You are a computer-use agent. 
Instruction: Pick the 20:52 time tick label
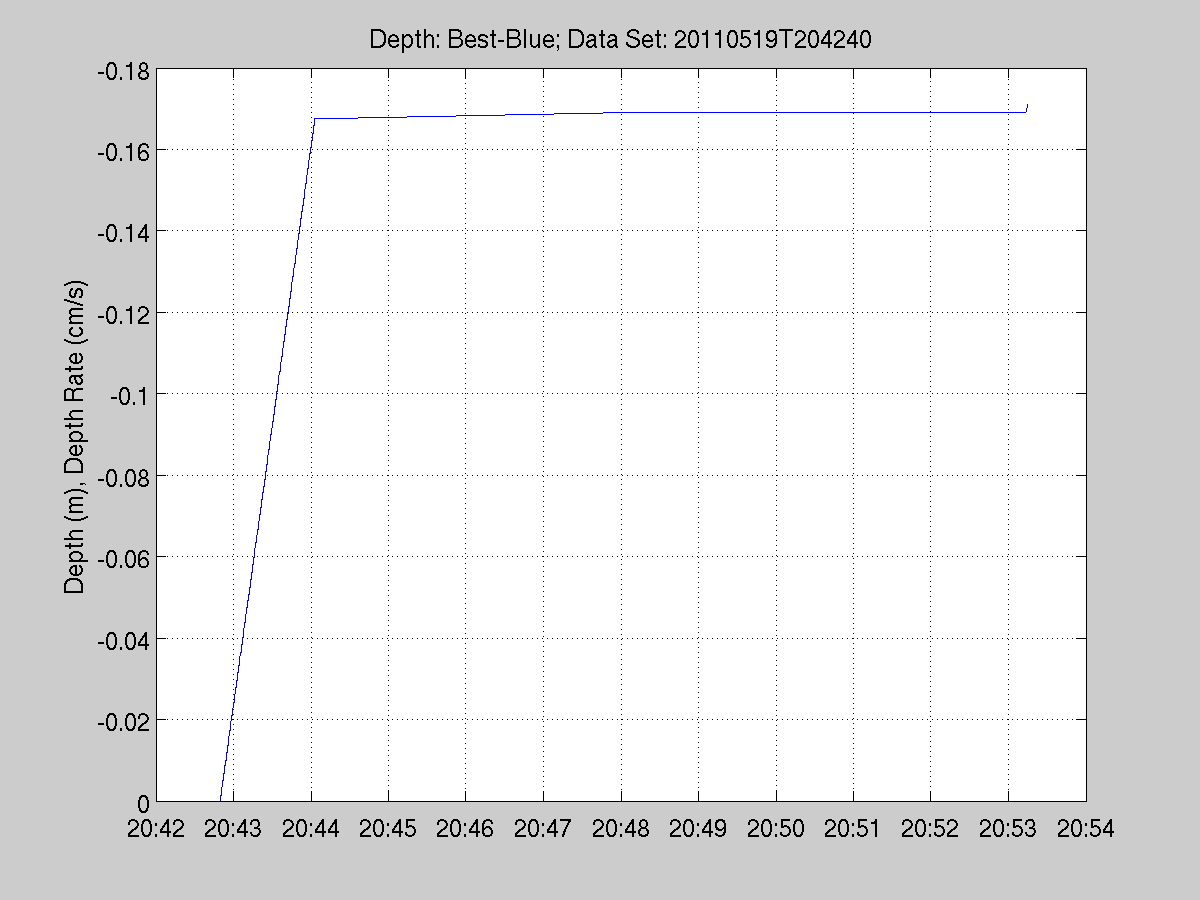coord(931,828)
